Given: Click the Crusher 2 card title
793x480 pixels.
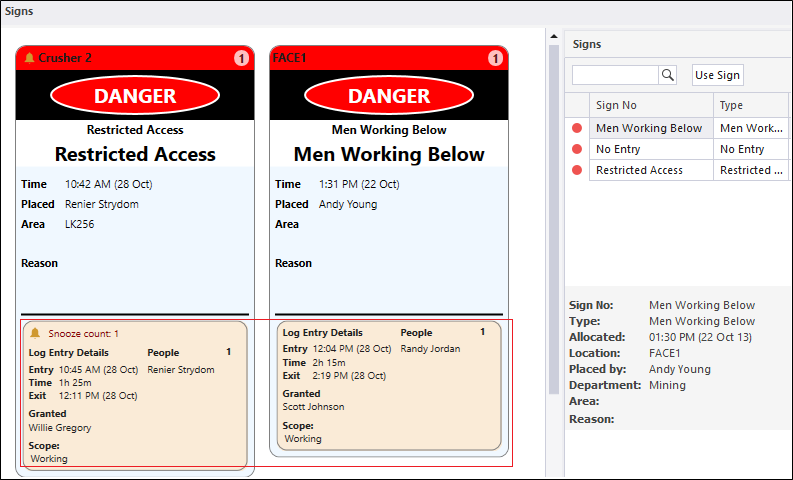Looking at the screenshot, I should 65,58.
